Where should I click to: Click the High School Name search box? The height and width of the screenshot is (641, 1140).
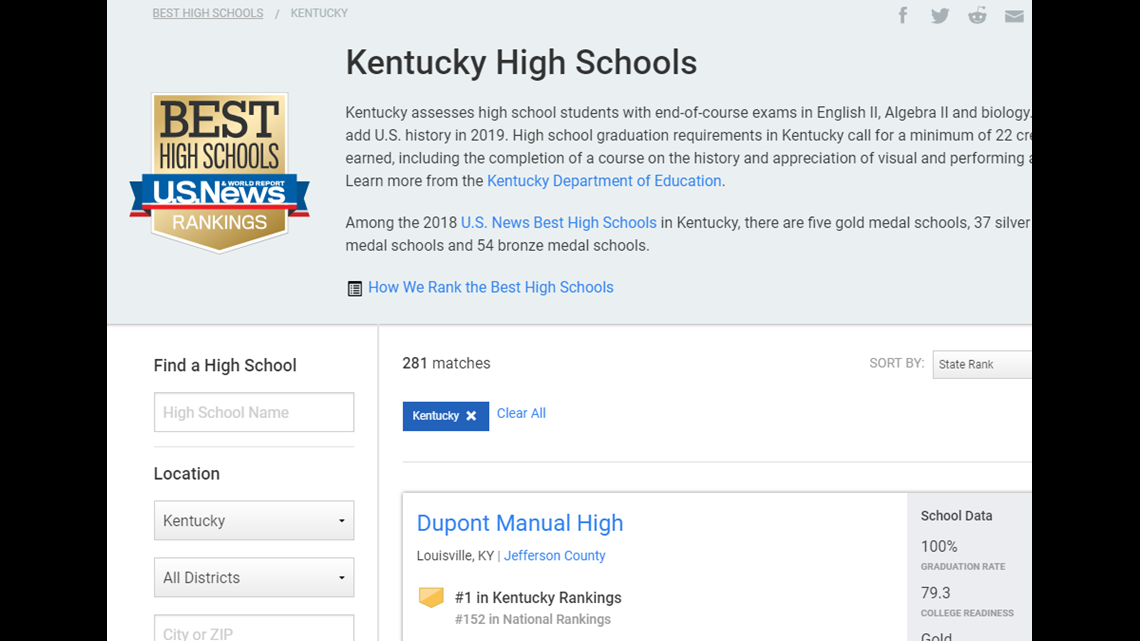(253, 412)
